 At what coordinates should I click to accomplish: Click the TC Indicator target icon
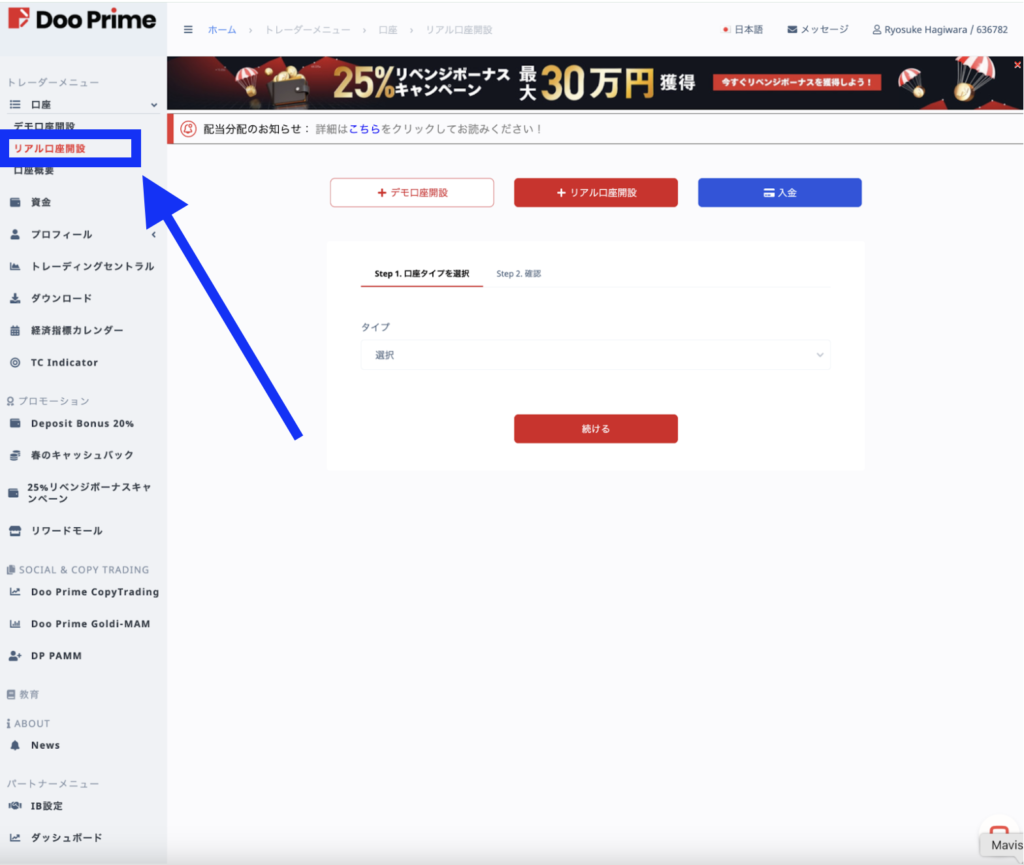(x=15, y=362)
